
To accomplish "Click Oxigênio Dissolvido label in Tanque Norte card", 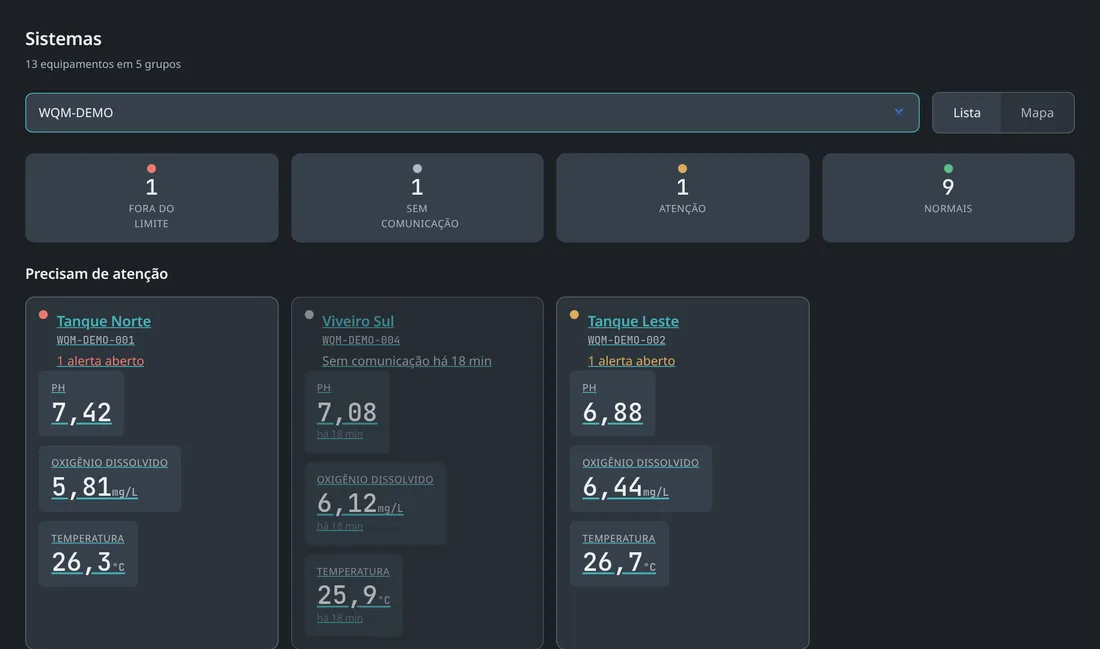I will 109,462.
